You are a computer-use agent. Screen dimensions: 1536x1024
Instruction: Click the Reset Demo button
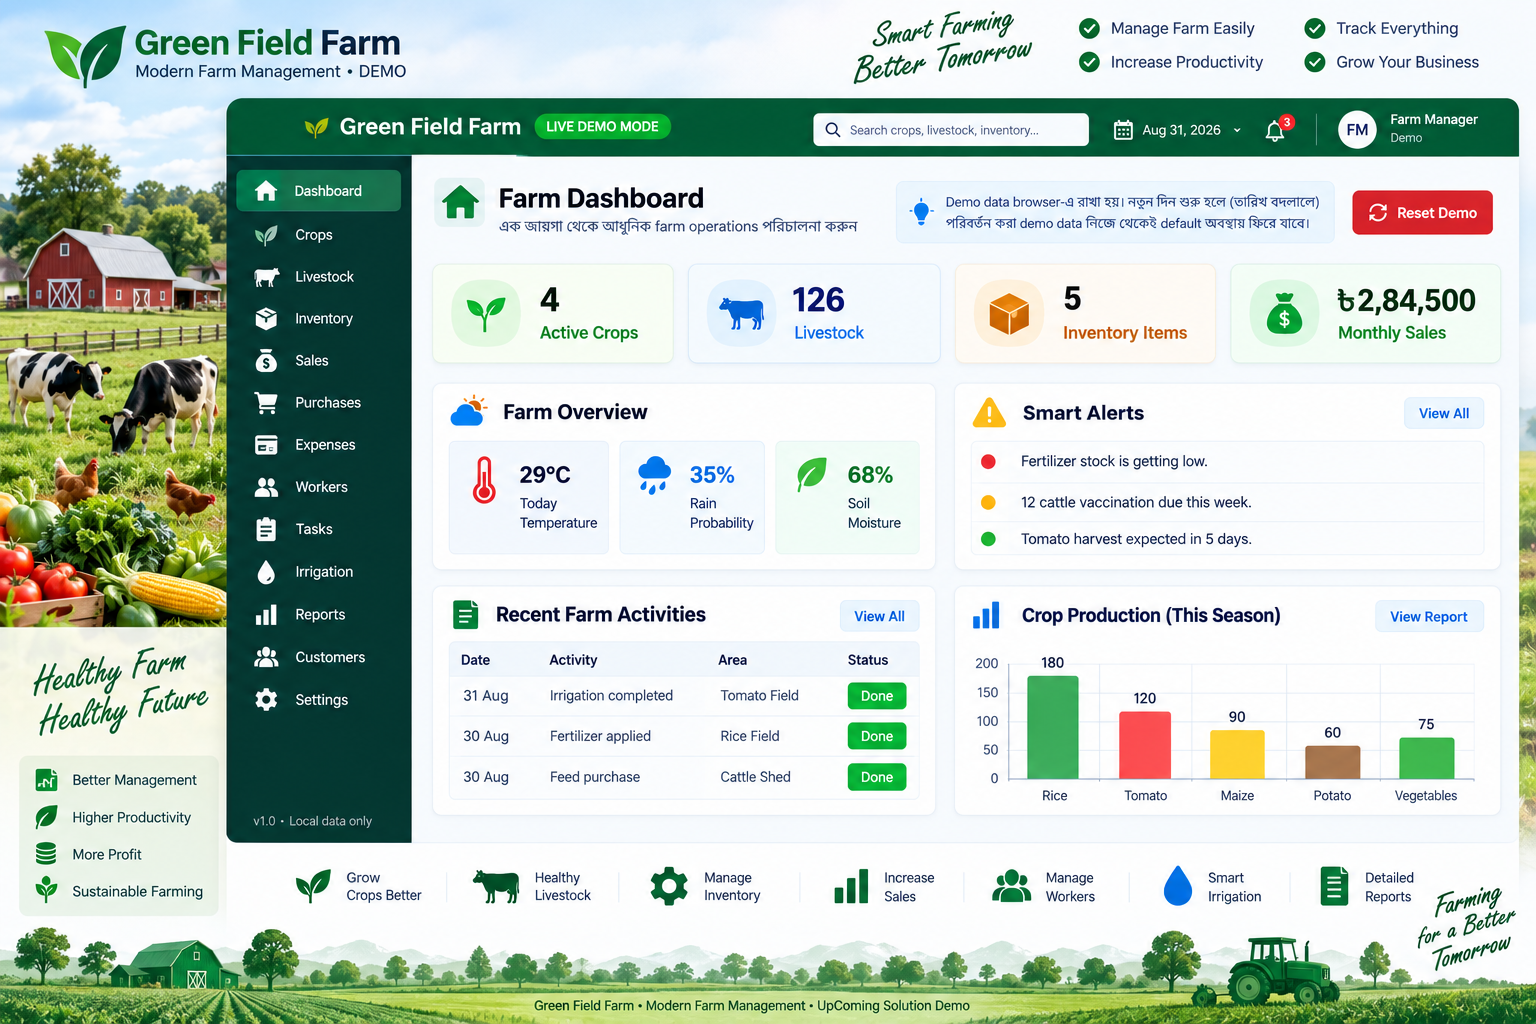click(1422, 213)
